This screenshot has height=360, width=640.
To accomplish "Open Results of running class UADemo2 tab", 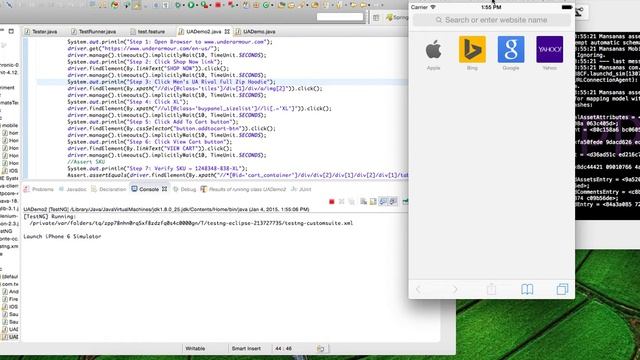I will (x=244, y=189).
